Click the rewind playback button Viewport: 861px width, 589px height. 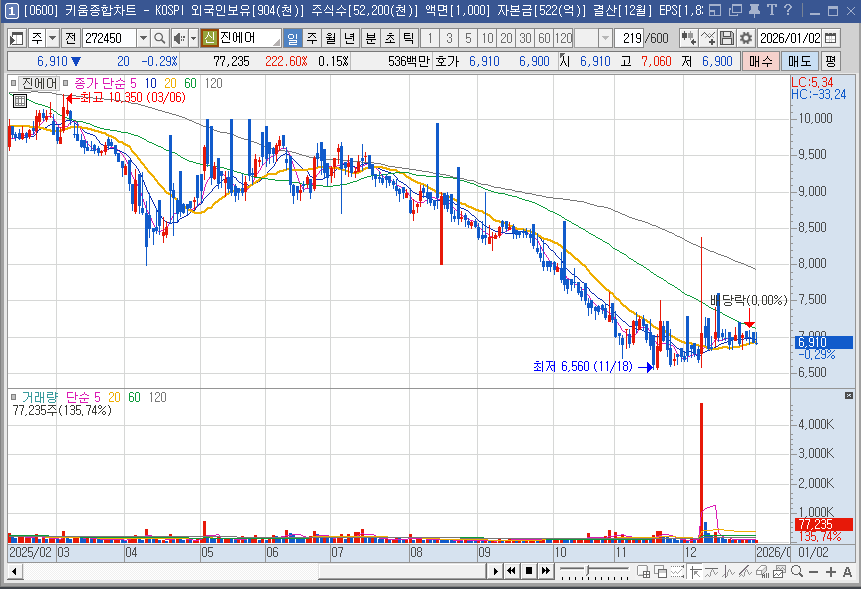tap(512, 571)
